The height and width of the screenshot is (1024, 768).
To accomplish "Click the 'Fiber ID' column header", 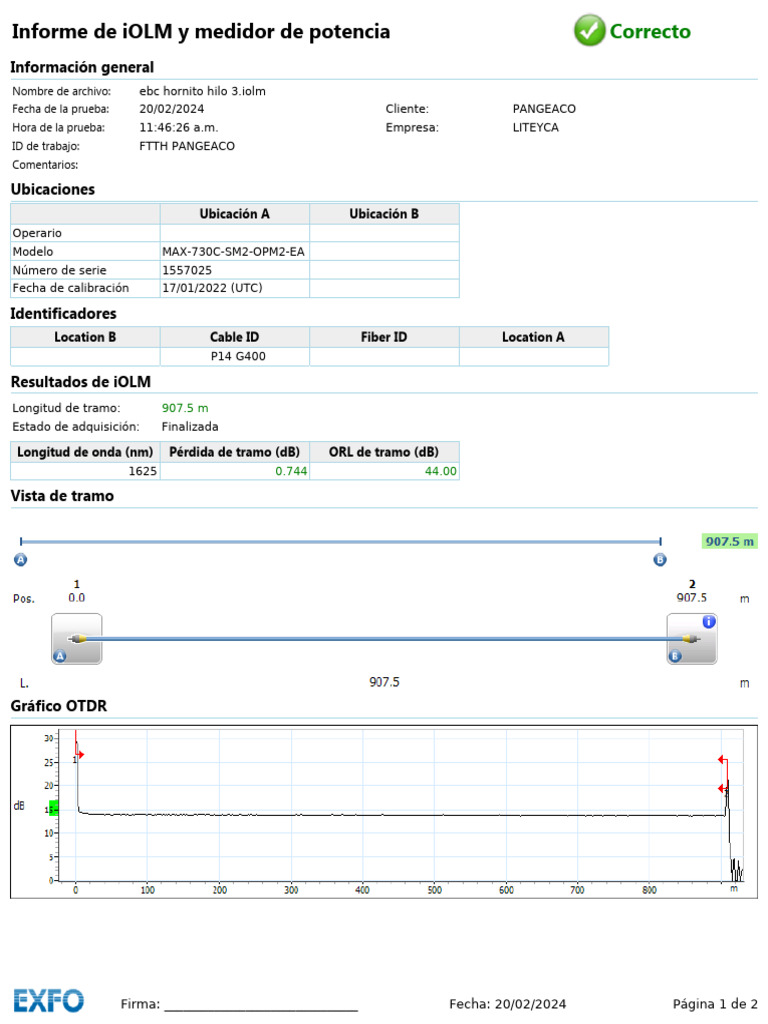I will (x=384, y=337).
